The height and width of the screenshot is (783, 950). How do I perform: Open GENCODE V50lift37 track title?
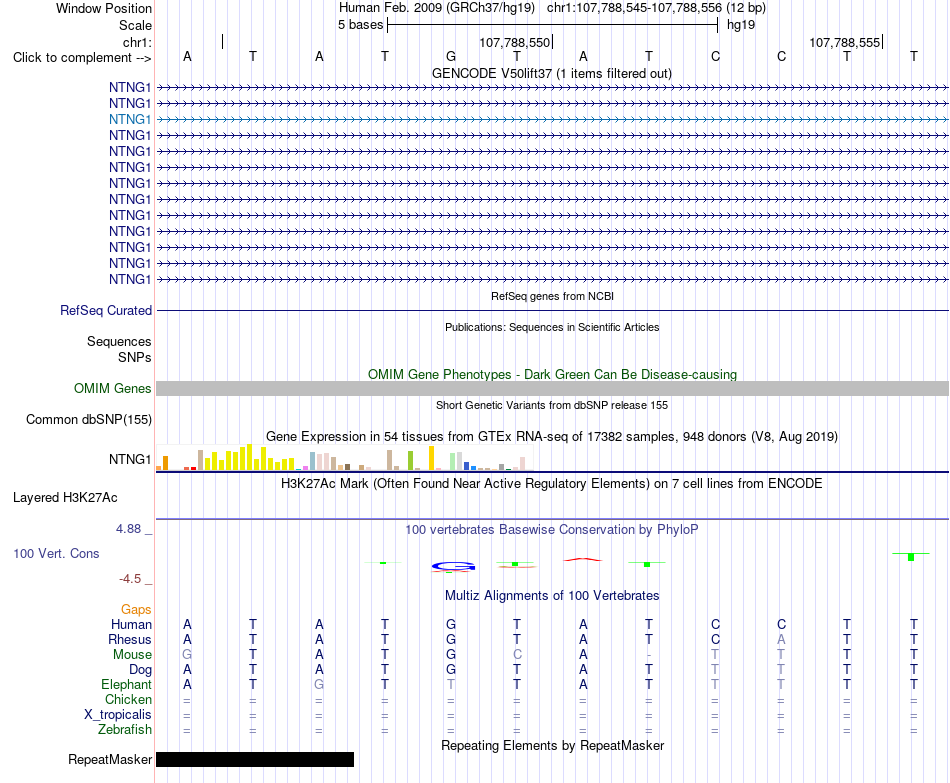click(x=552, y=73)
